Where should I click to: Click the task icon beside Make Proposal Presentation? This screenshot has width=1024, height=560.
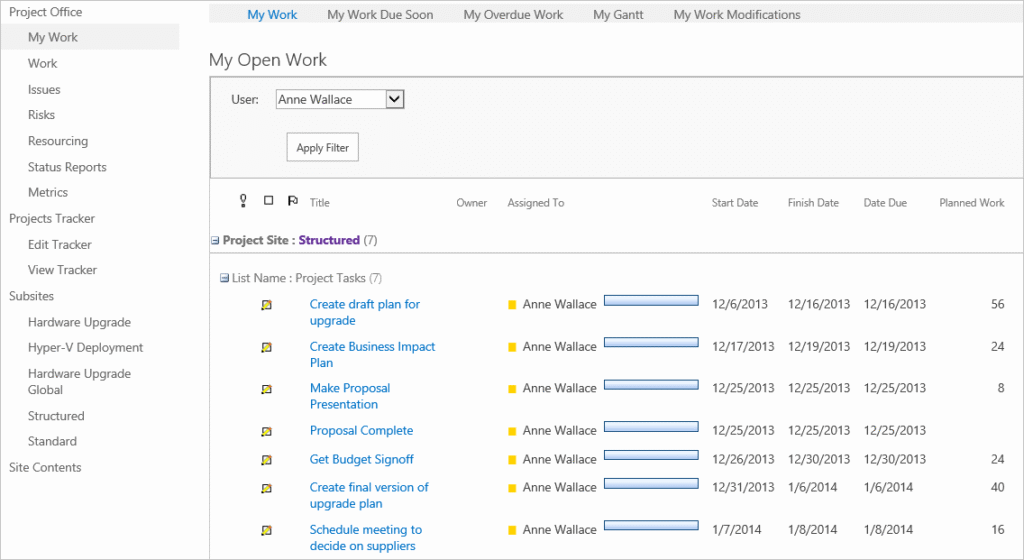click(266, 389)
